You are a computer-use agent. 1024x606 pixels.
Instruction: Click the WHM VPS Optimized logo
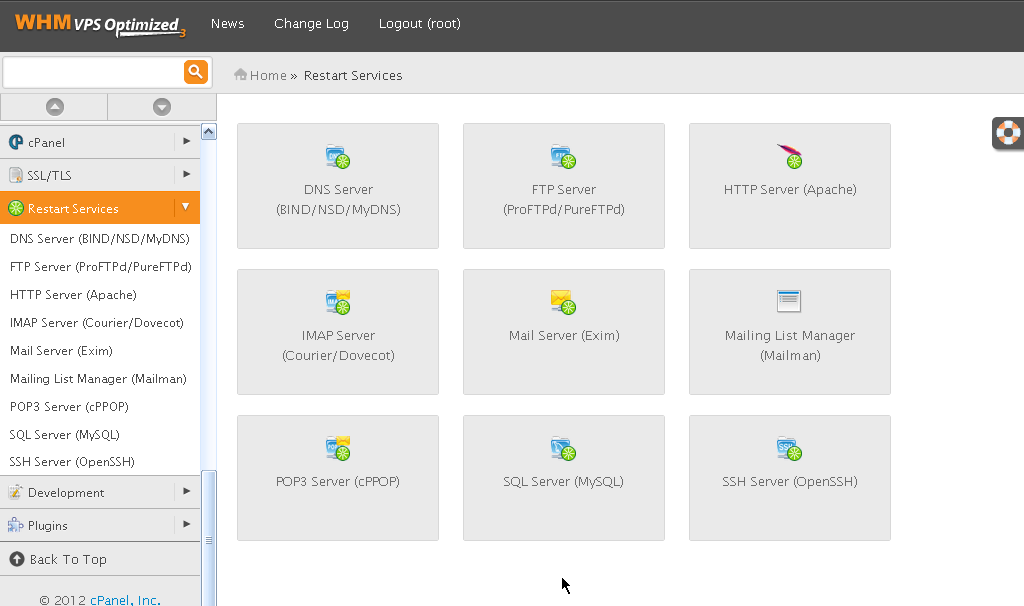(101, 25)
